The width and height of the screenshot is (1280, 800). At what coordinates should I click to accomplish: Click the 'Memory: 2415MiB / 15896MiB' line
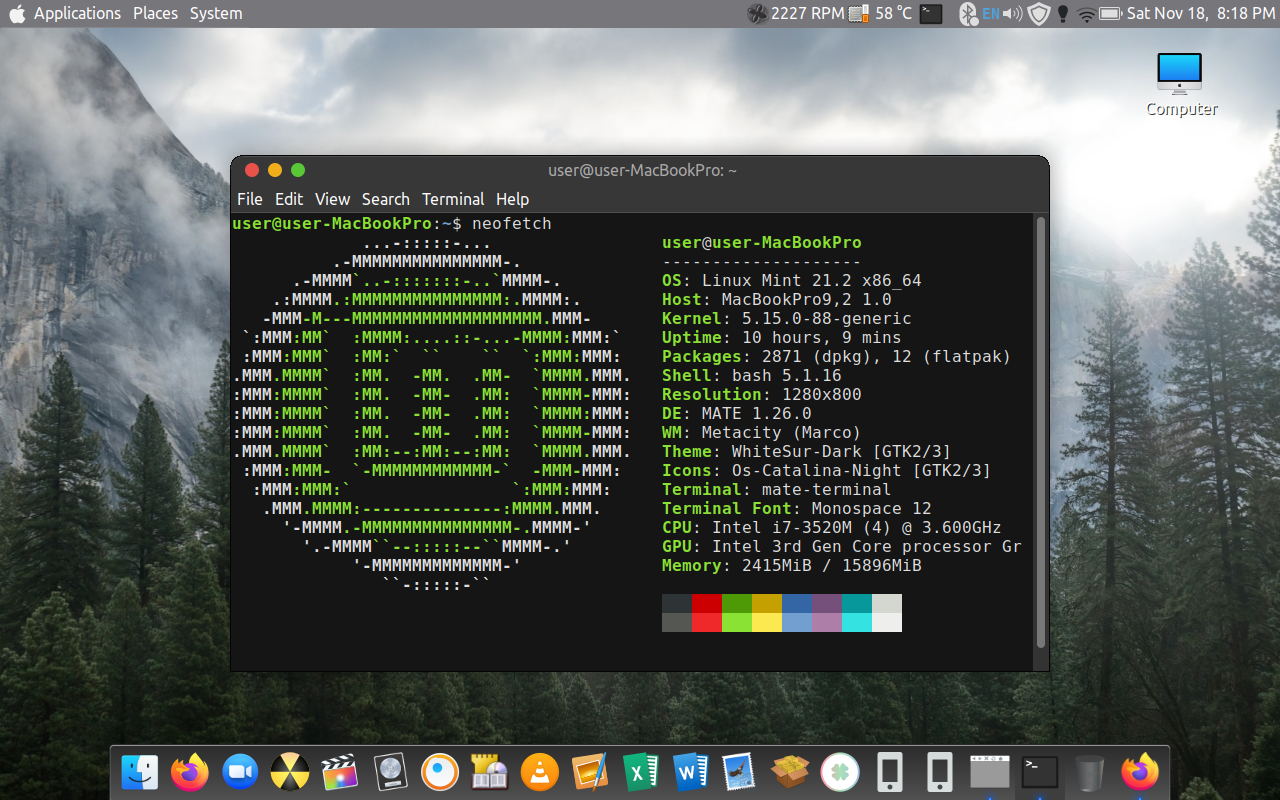coord(792,566)
